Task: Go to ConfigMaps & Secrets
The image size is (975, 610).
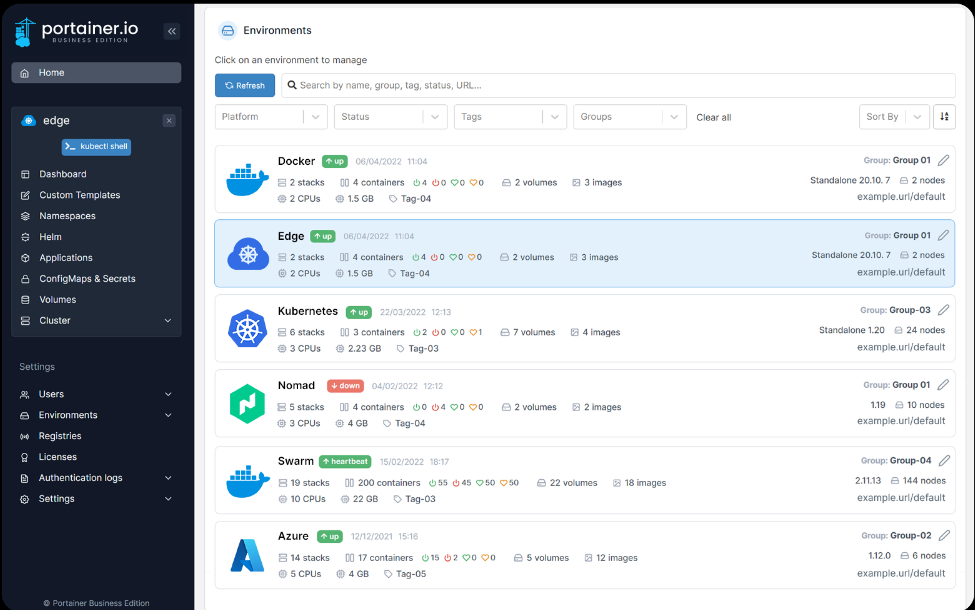Action: (87, 279)
